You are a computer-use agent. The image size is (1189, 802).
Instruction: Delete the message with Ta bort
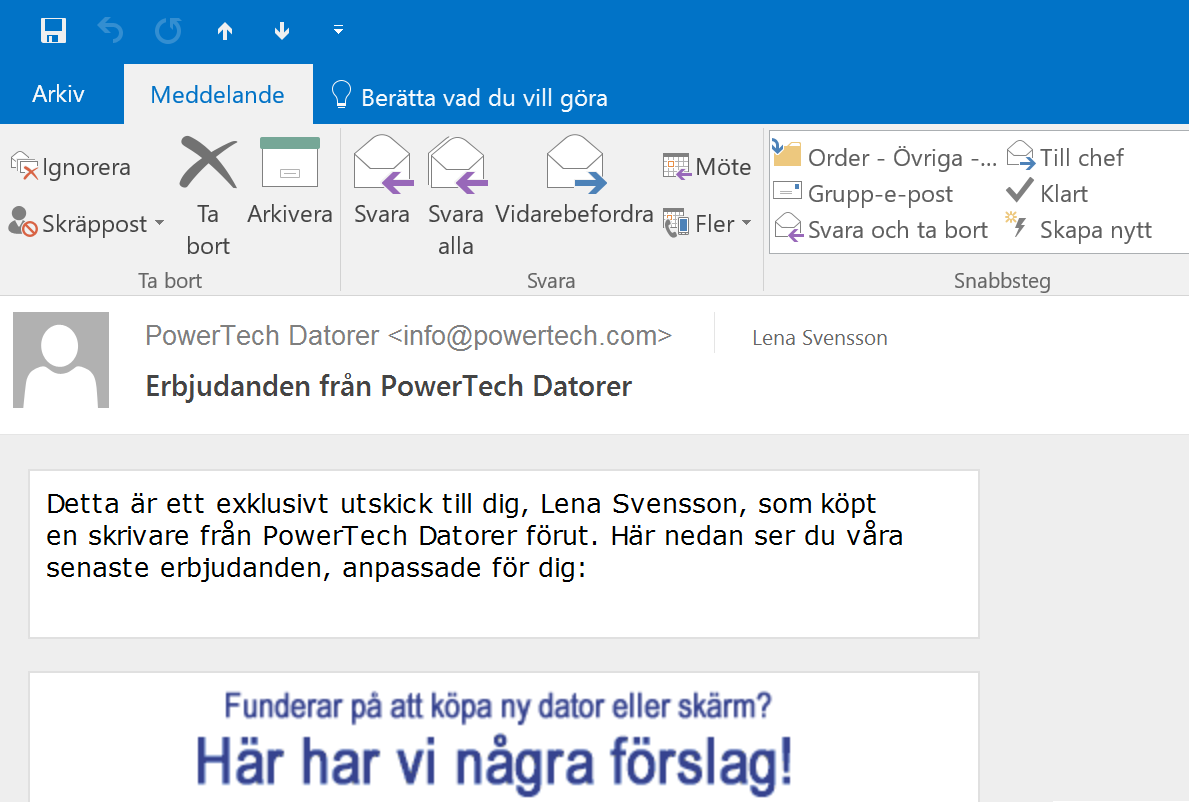[x=208, y=197]
